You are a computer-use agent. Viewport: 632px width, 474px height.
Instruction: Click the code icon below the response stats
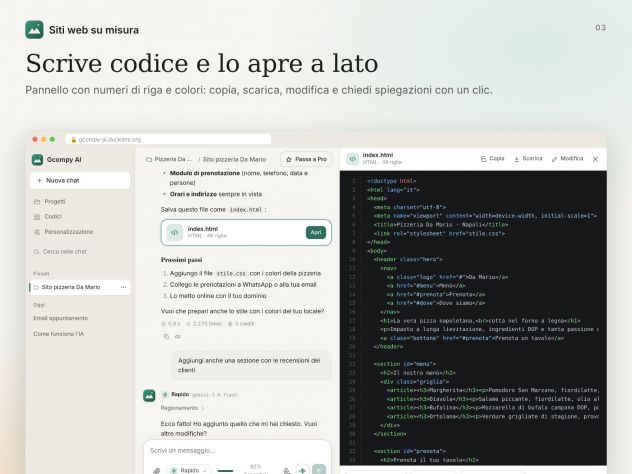tap(177, 337)
